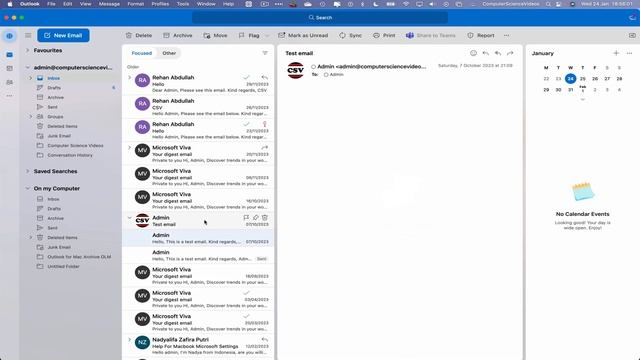The image size is (640, 360).
Task: Toggle the My Day pane icon
Action: pyautogui.click(x=632, y=36)
